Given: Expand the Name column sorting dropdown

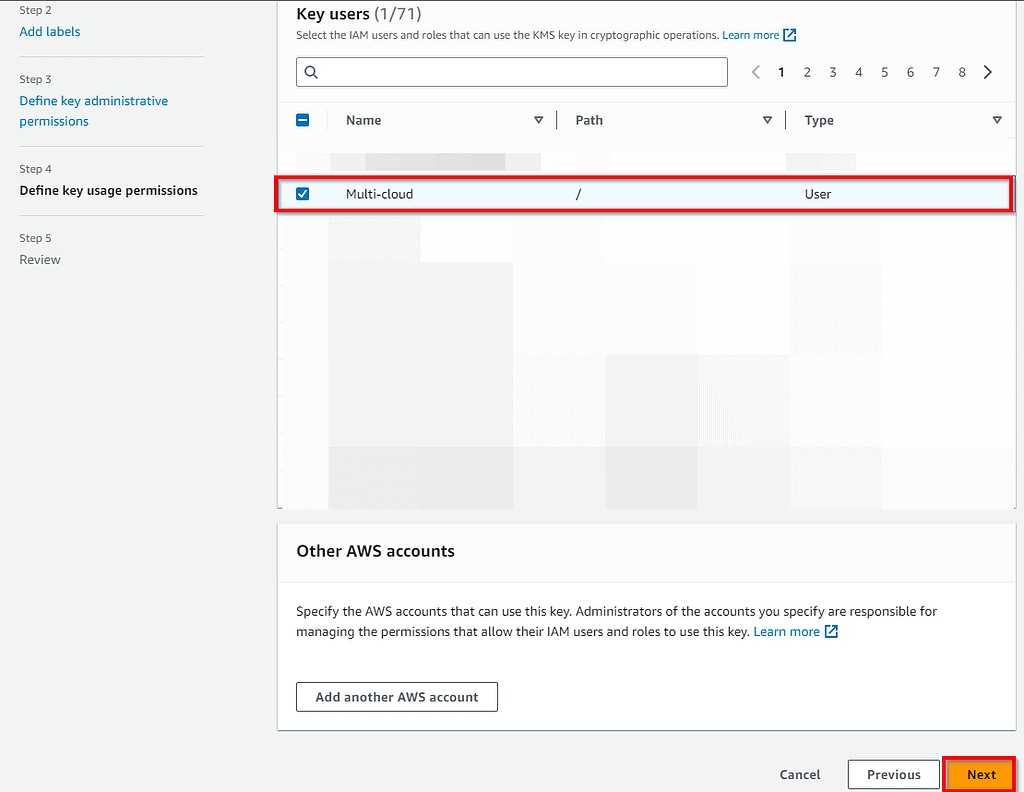Looking at the screenshot, I should point(538,119).
